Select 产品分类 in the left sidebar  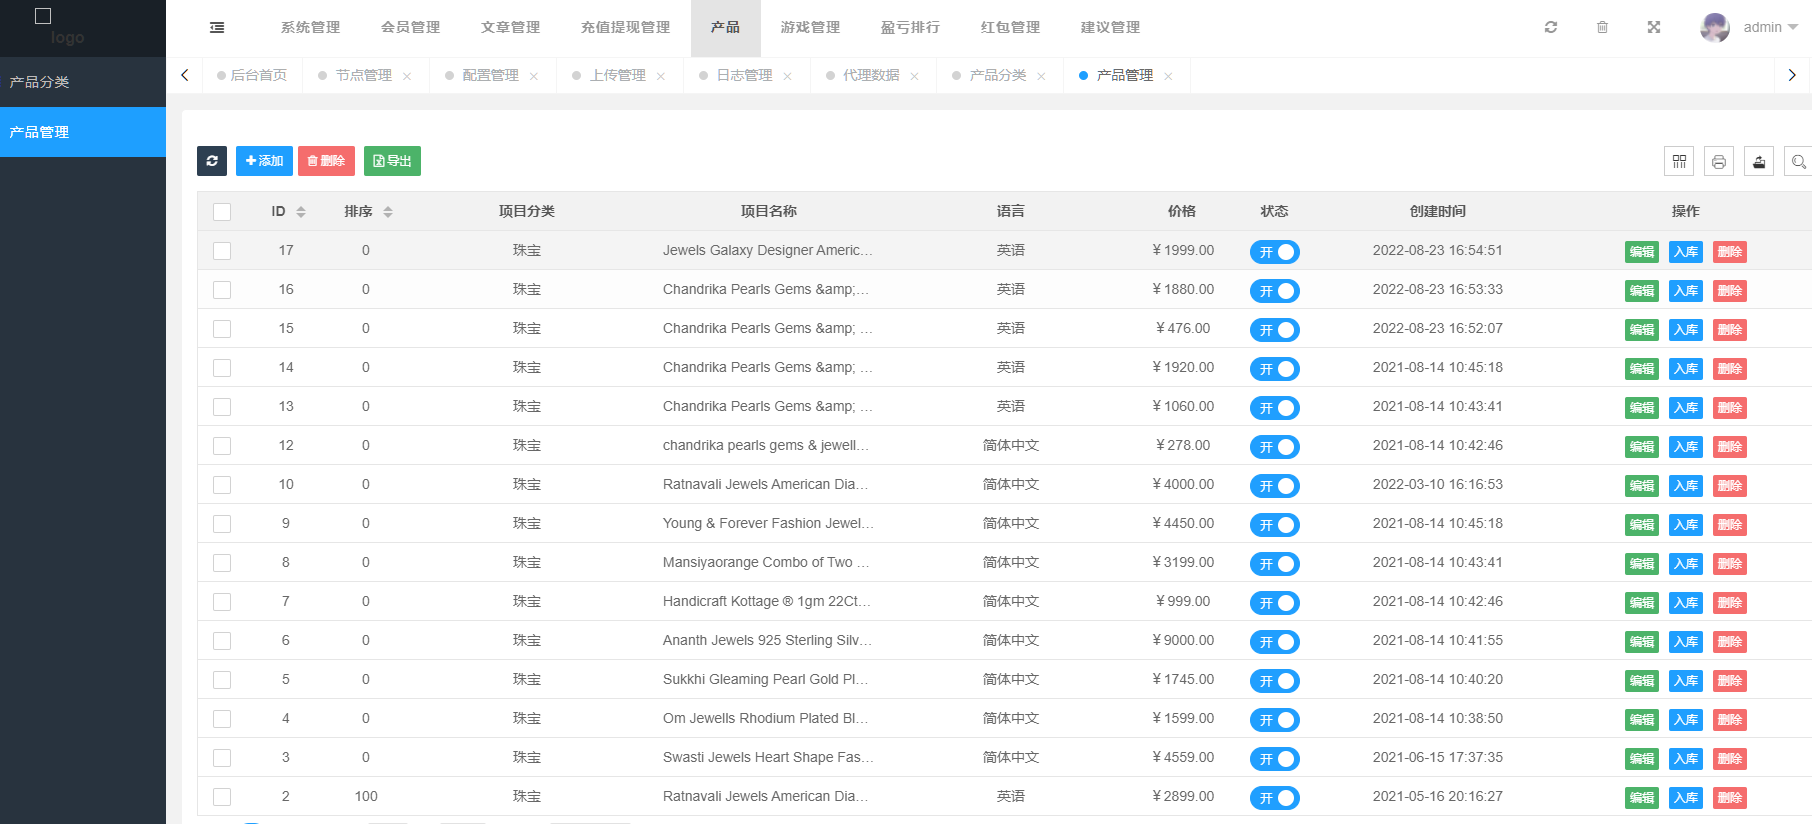pyautogui.click(x=40, y=82)
